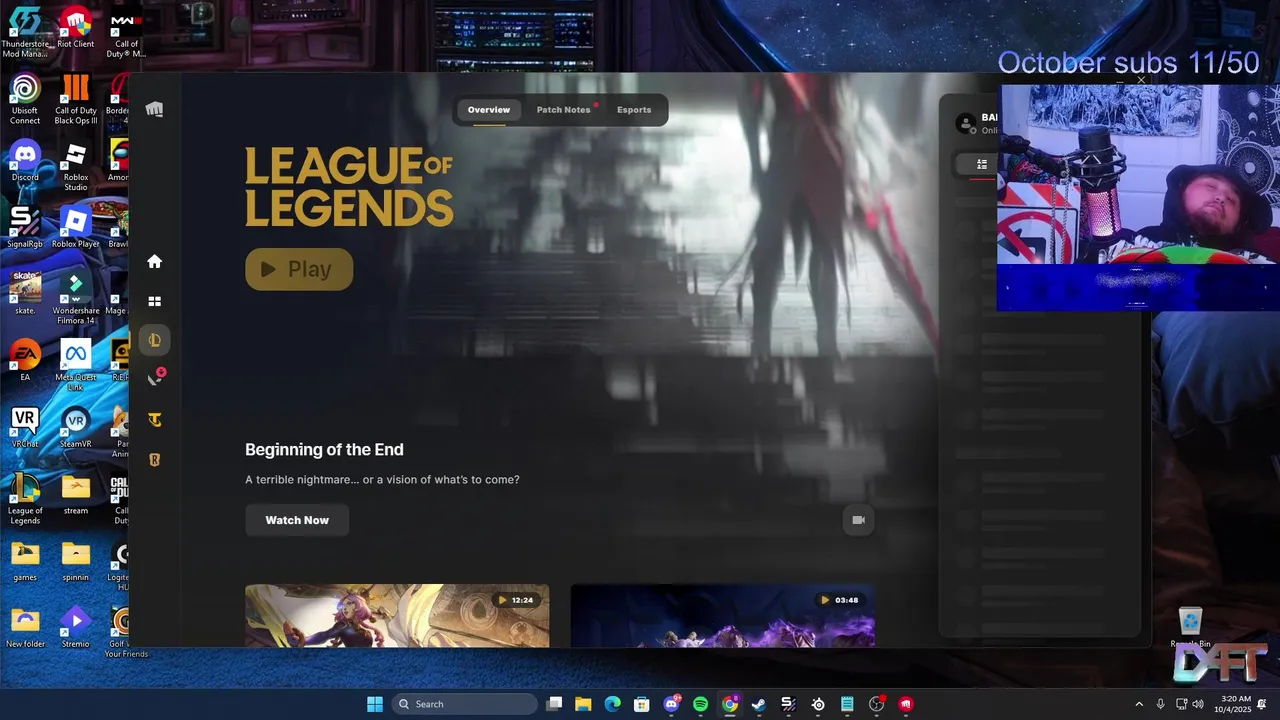This screenshot has width=1280, height=720.
Task: Open Microsoft Store from taskbar
Action: [x=641, y=704]
